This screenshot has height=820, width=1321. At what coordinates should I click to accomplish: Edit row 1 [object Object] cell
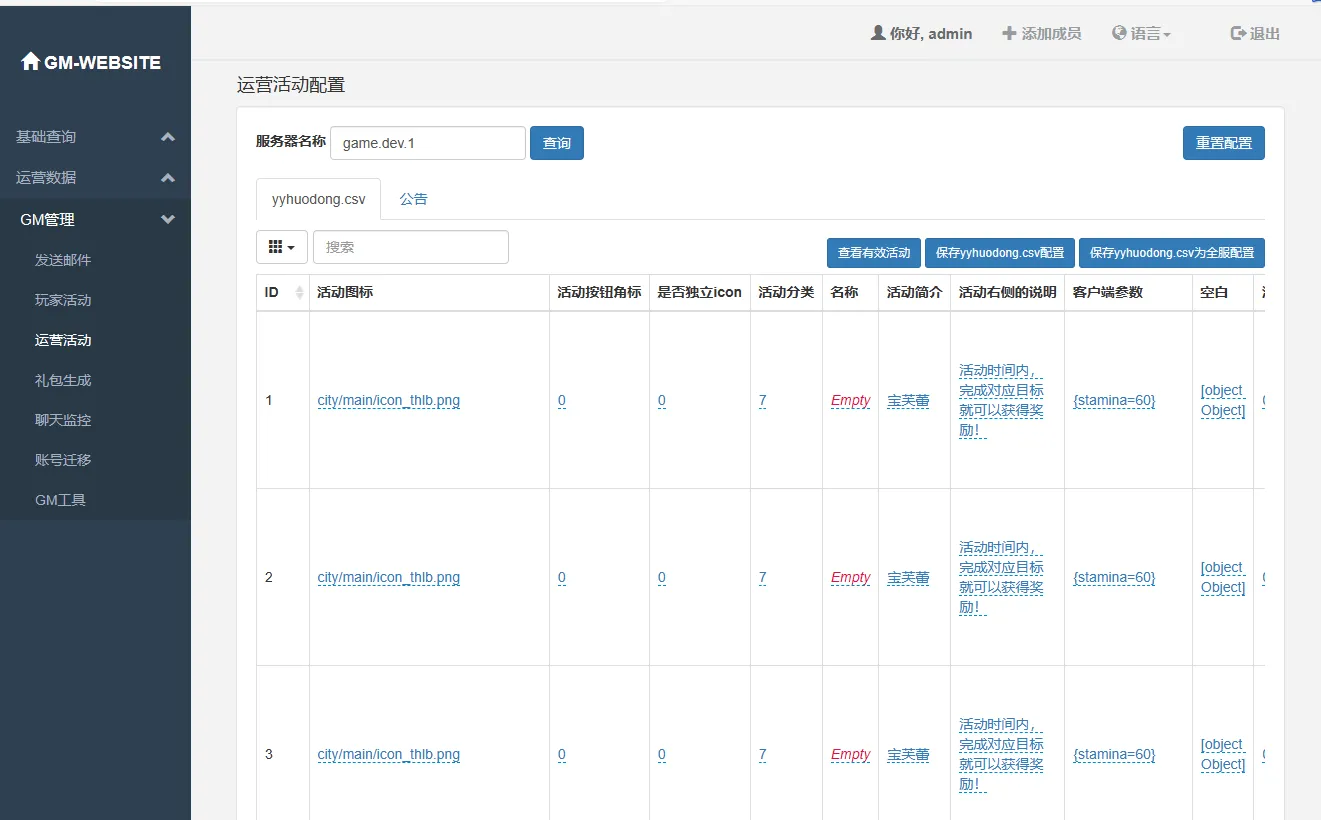1223,400
